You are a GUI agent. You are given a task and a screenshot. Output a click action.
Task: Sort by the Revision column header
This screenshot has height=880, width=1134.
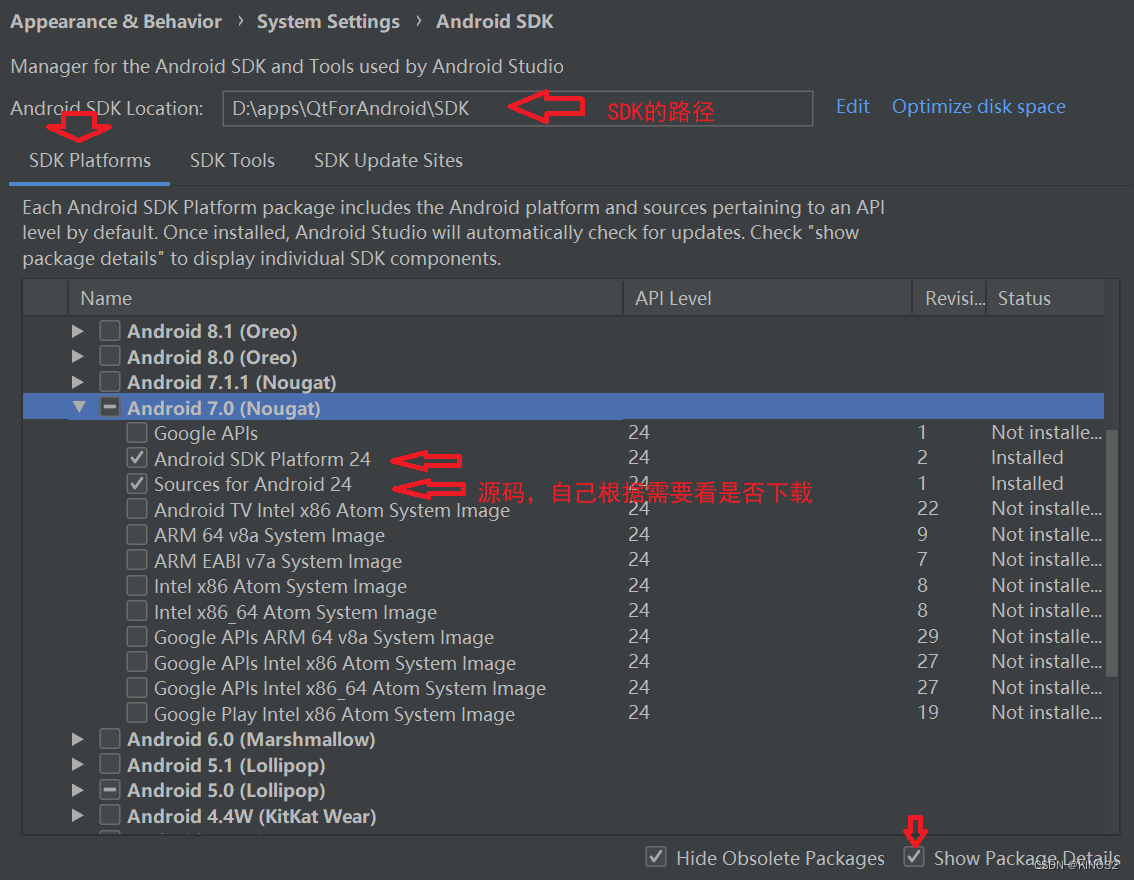tap(950, 298)
